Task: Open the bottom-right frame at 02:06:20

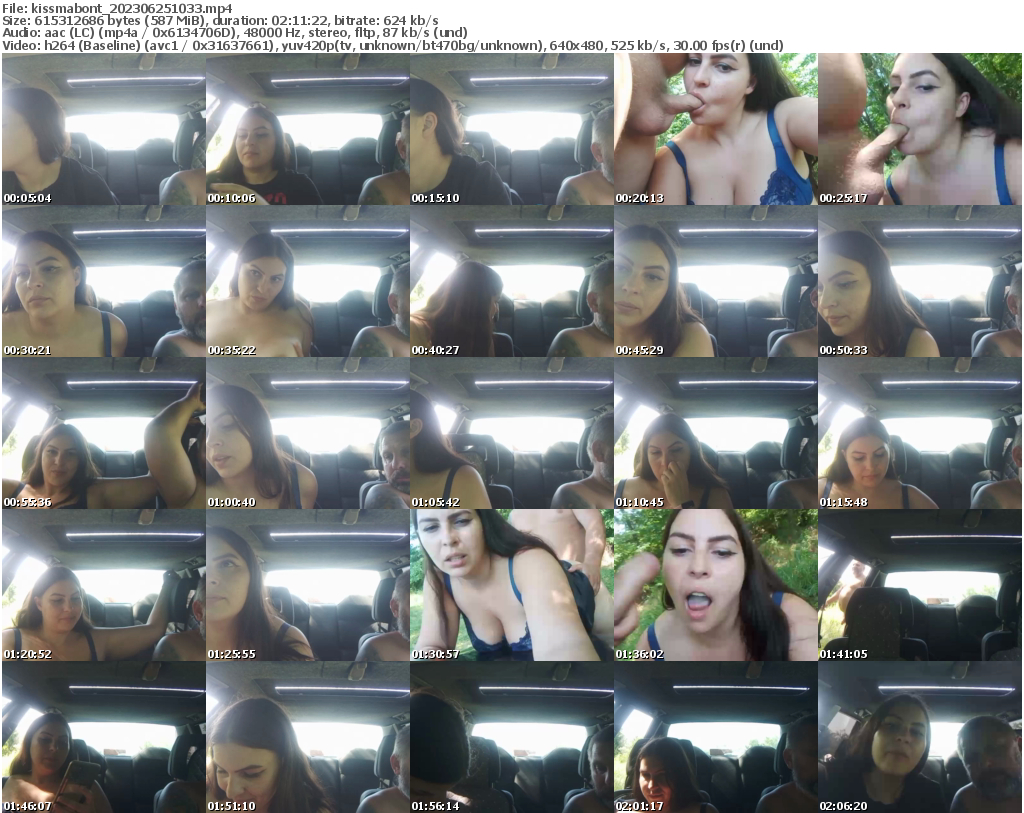Action: pyautogui.click(x=922, y=740)
